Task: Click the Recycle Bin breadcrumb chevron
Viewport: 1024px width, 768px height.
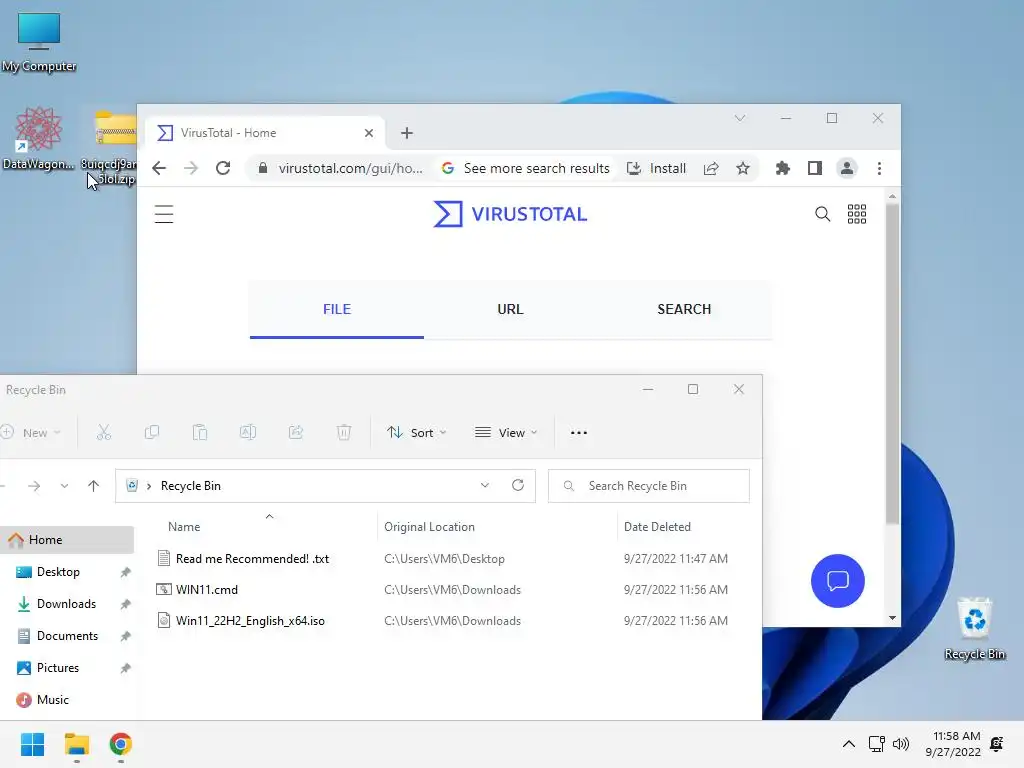Action: point(149,486)
